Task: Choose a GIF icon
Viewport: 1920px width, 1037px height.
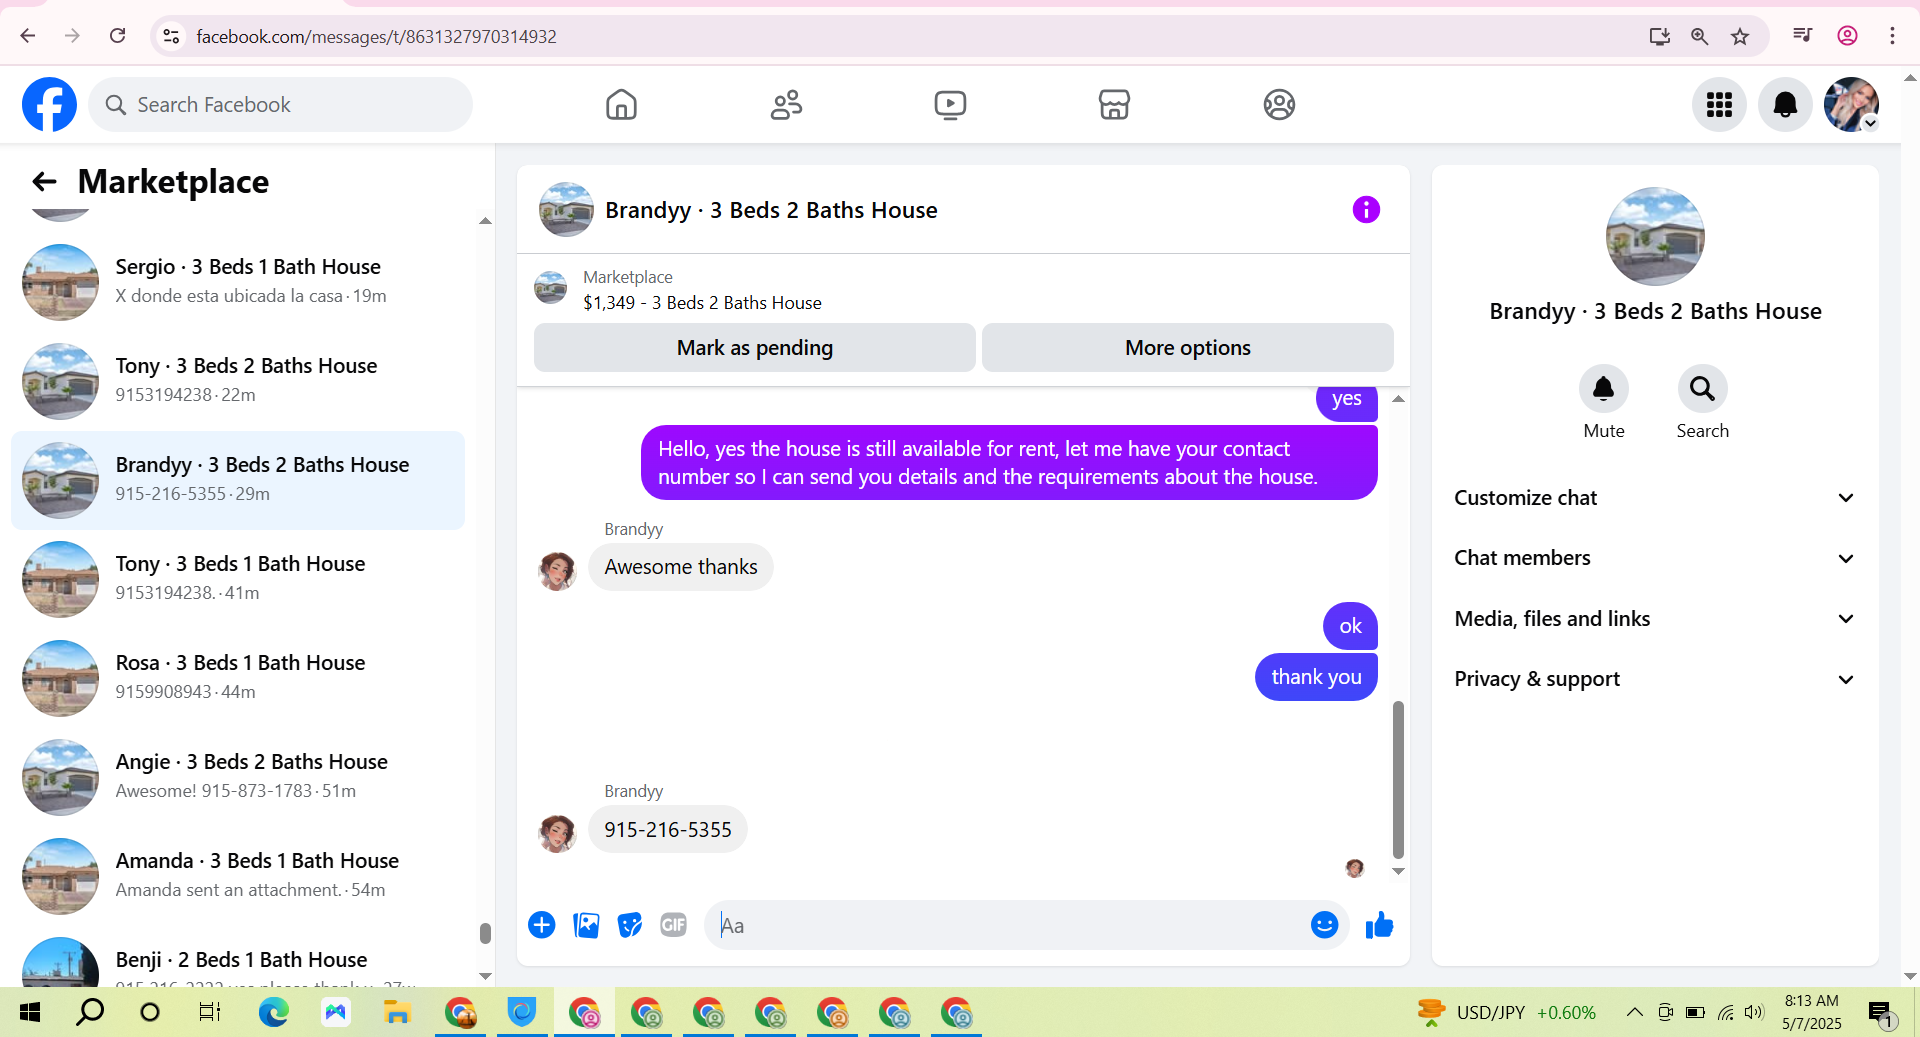Action: [x=674, y=925]
